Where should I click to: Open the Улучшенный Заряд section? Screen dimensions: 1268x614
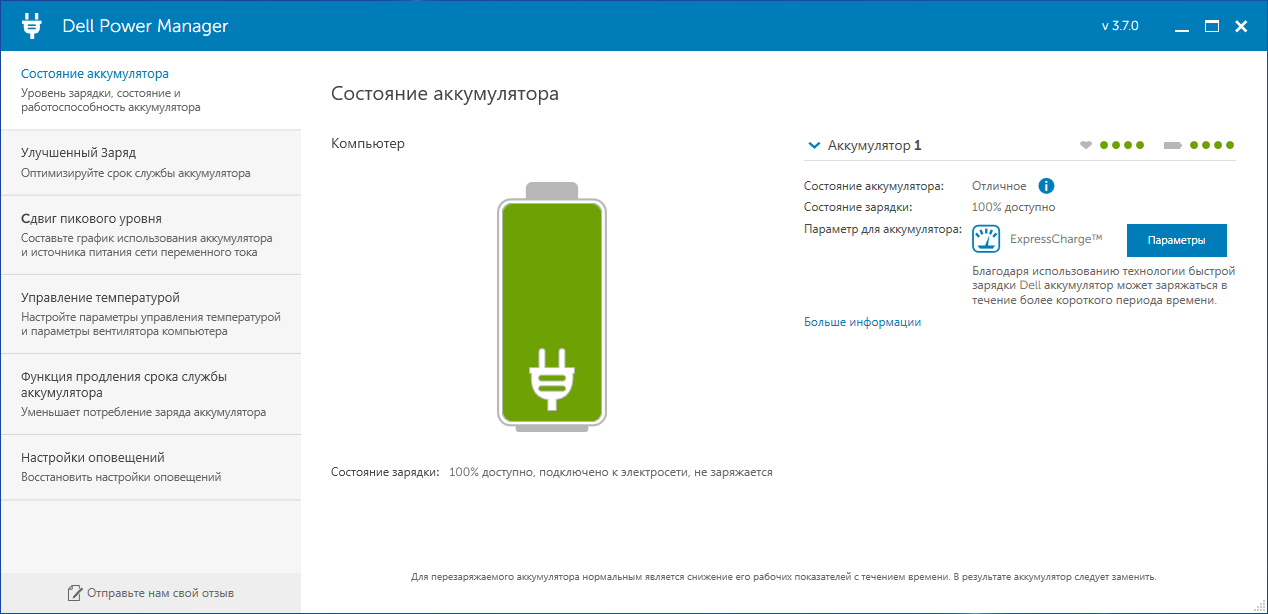(150, 162)
